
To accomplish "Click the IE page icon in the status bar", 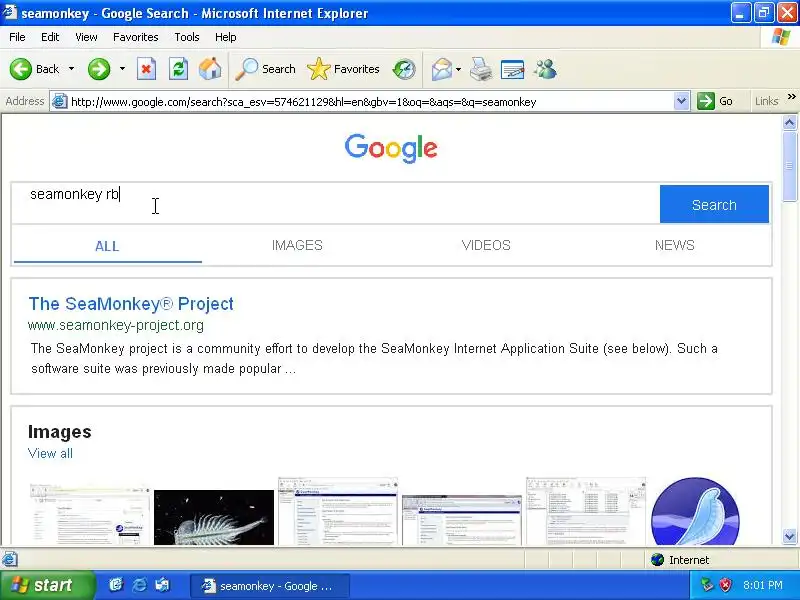I will tap(10, 559).
